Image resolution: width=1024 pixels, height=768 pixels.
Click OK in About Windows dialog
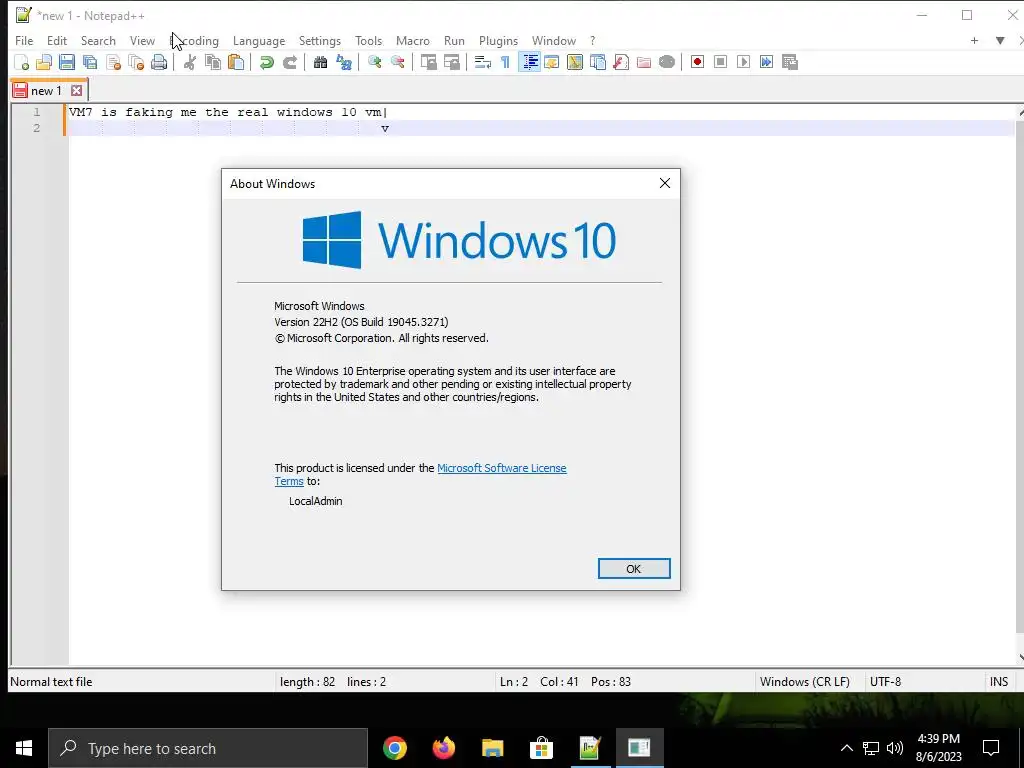633,569
